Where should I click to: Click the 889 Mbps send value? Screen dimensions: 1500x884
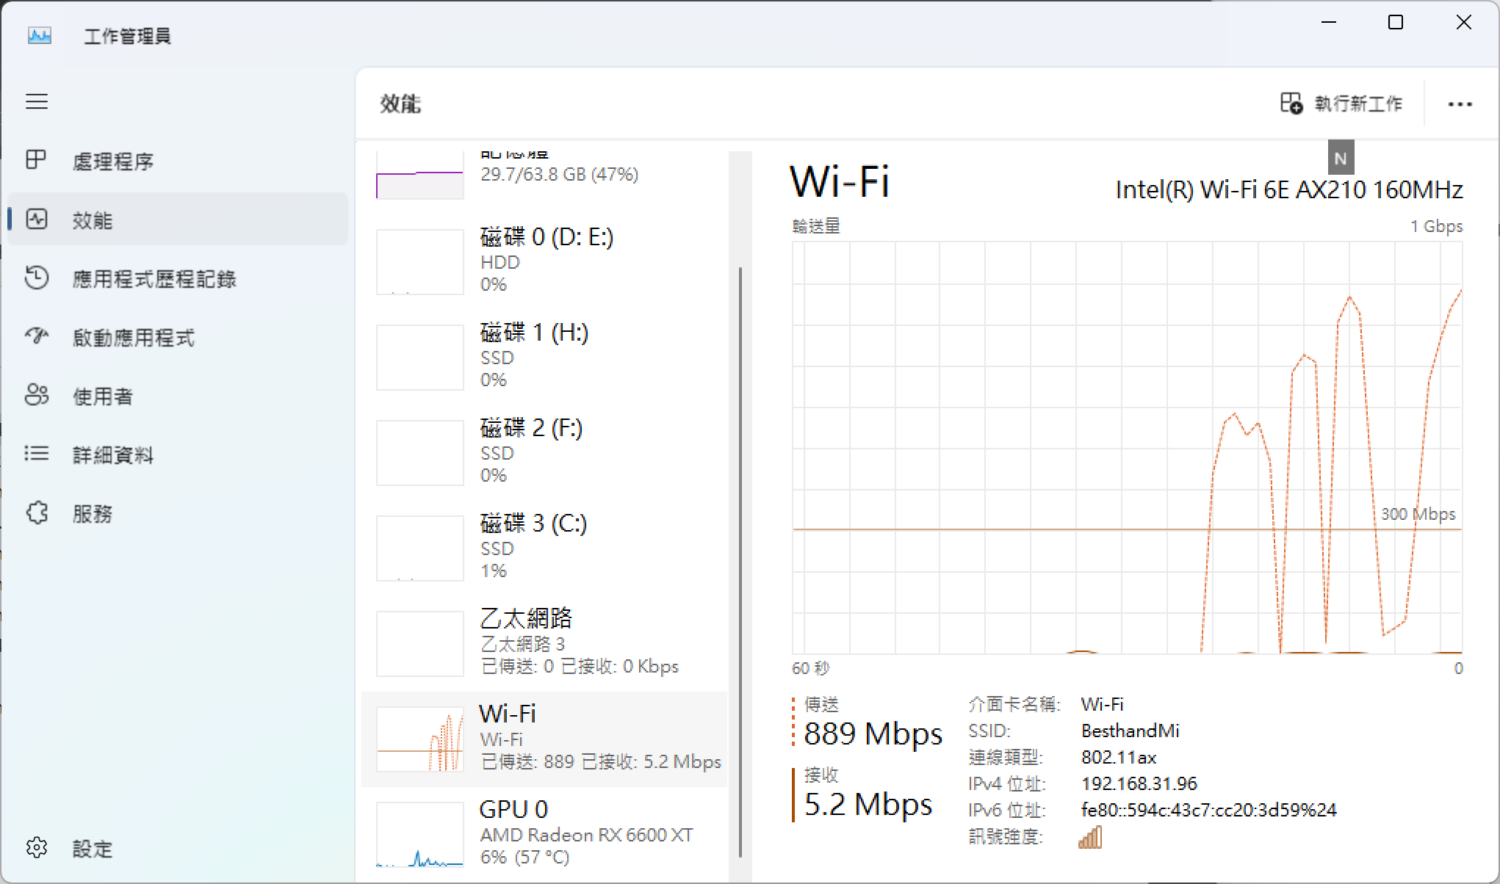pos(873,734)
